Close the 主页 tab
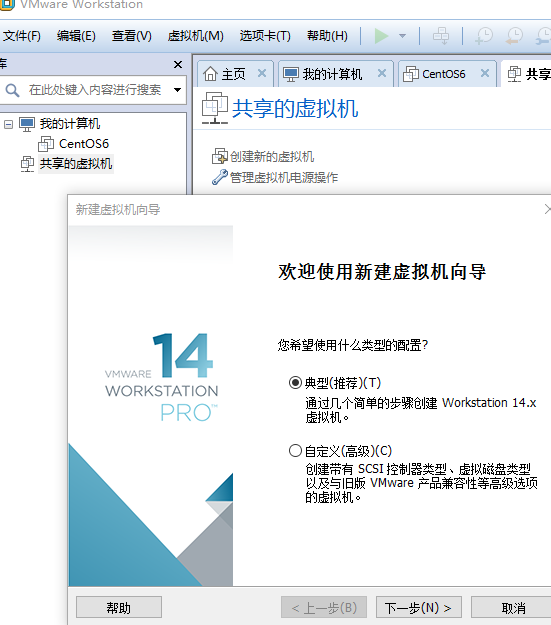 click(x=262, y=73)
